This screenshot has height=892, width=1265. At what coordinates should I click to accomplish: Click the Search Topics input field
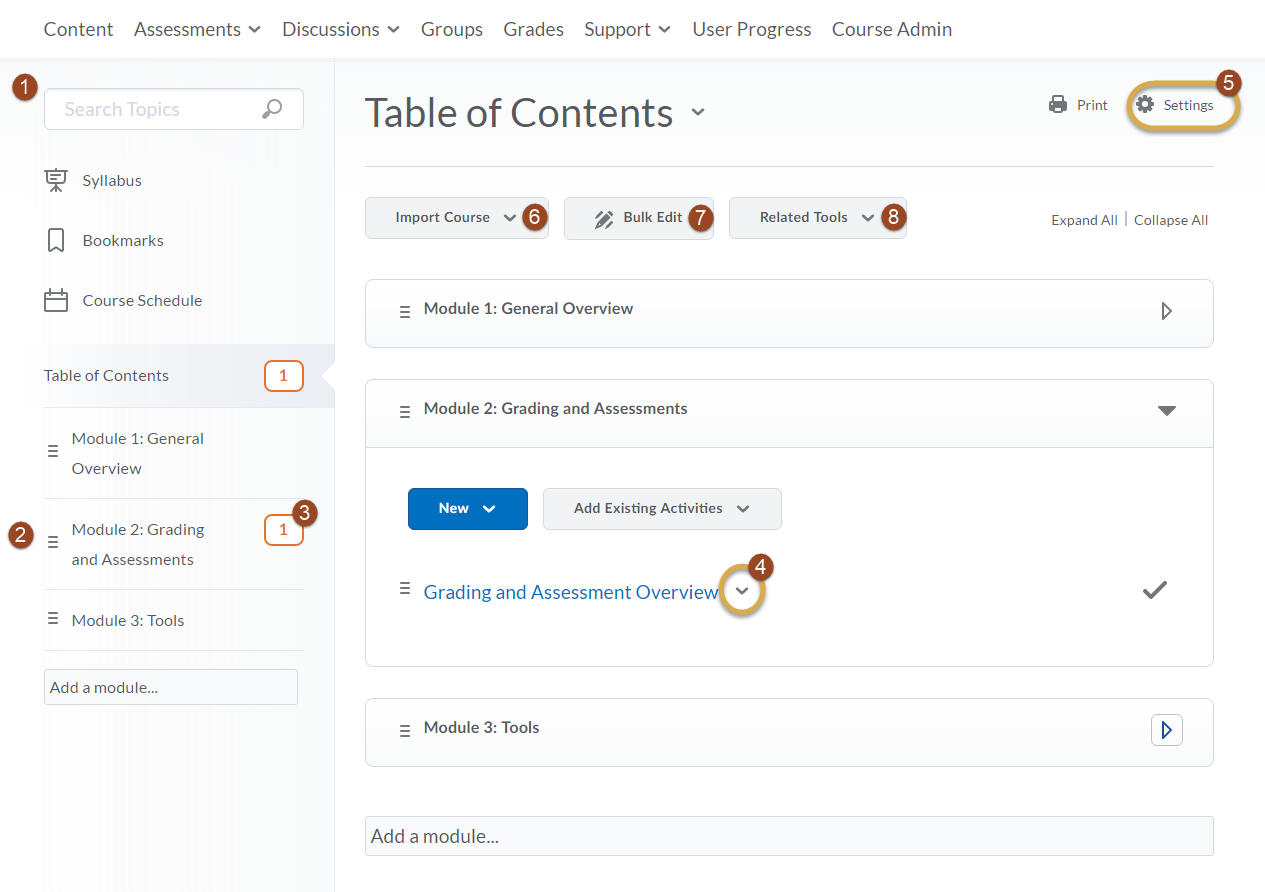[174, 109]
